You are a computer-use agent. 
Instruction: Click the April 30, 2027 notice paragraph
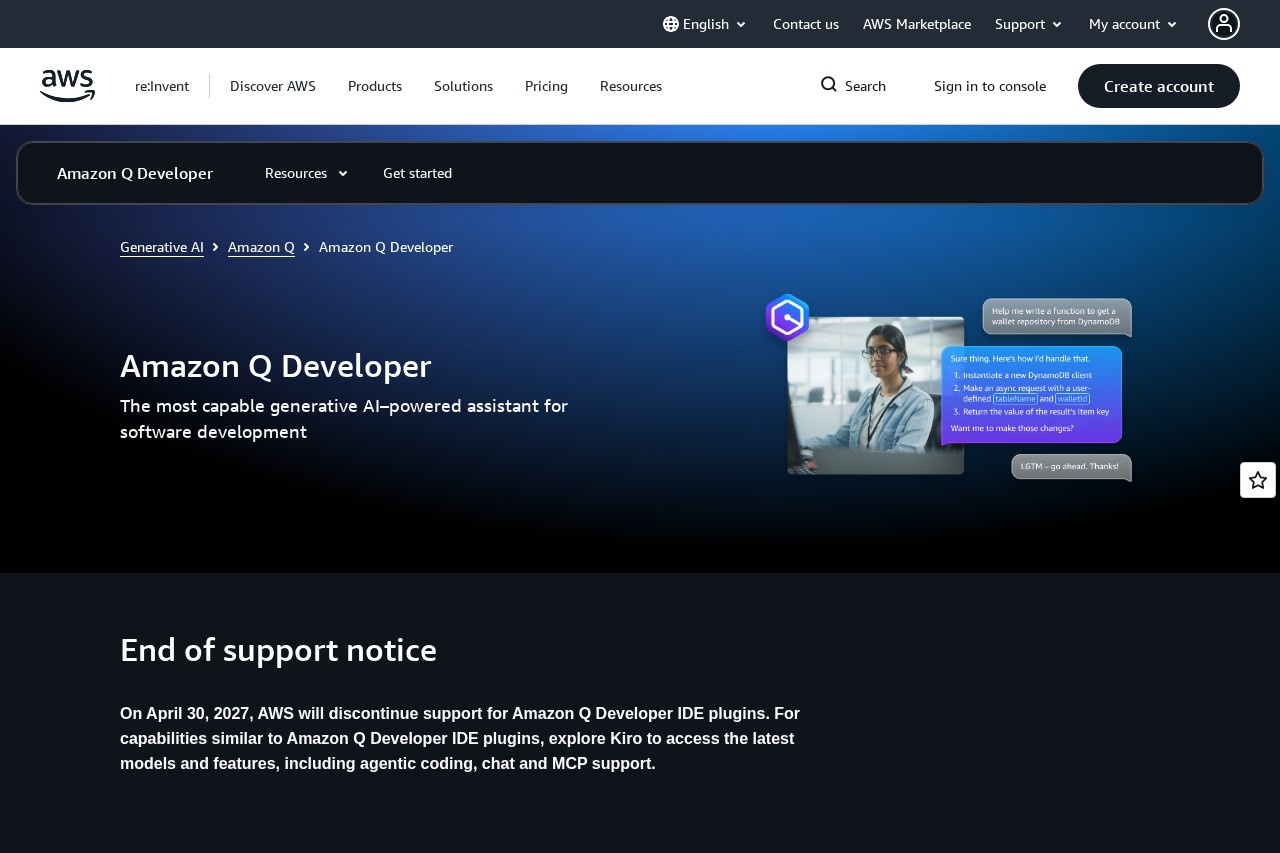tap(460, 738)
